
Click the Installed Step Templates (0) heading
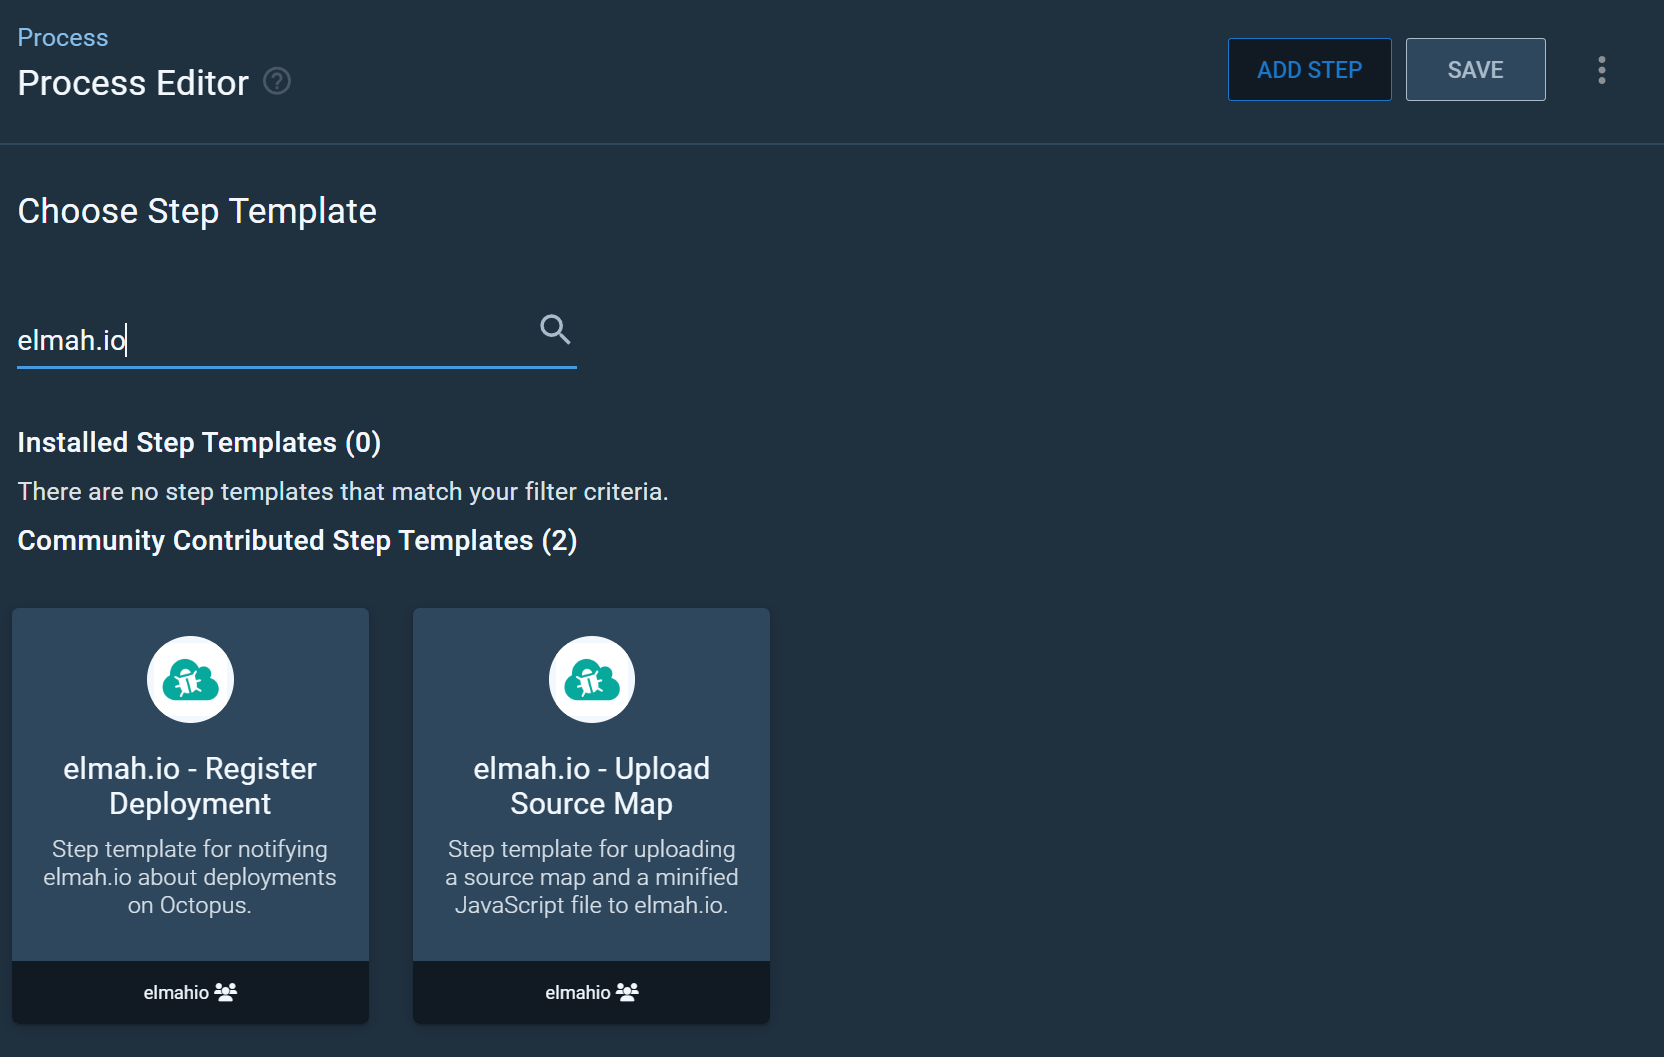pos(199,442)
